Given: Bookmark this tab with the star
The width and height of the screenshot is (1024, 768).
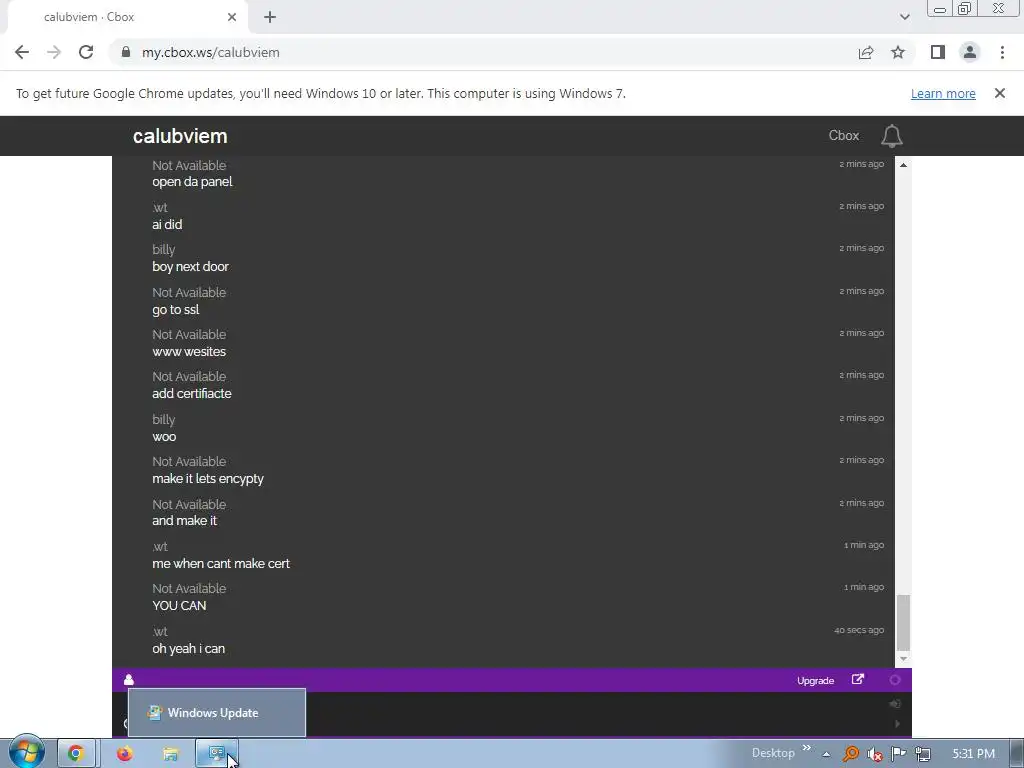Looking at the screenshot, I should [898, 52].
